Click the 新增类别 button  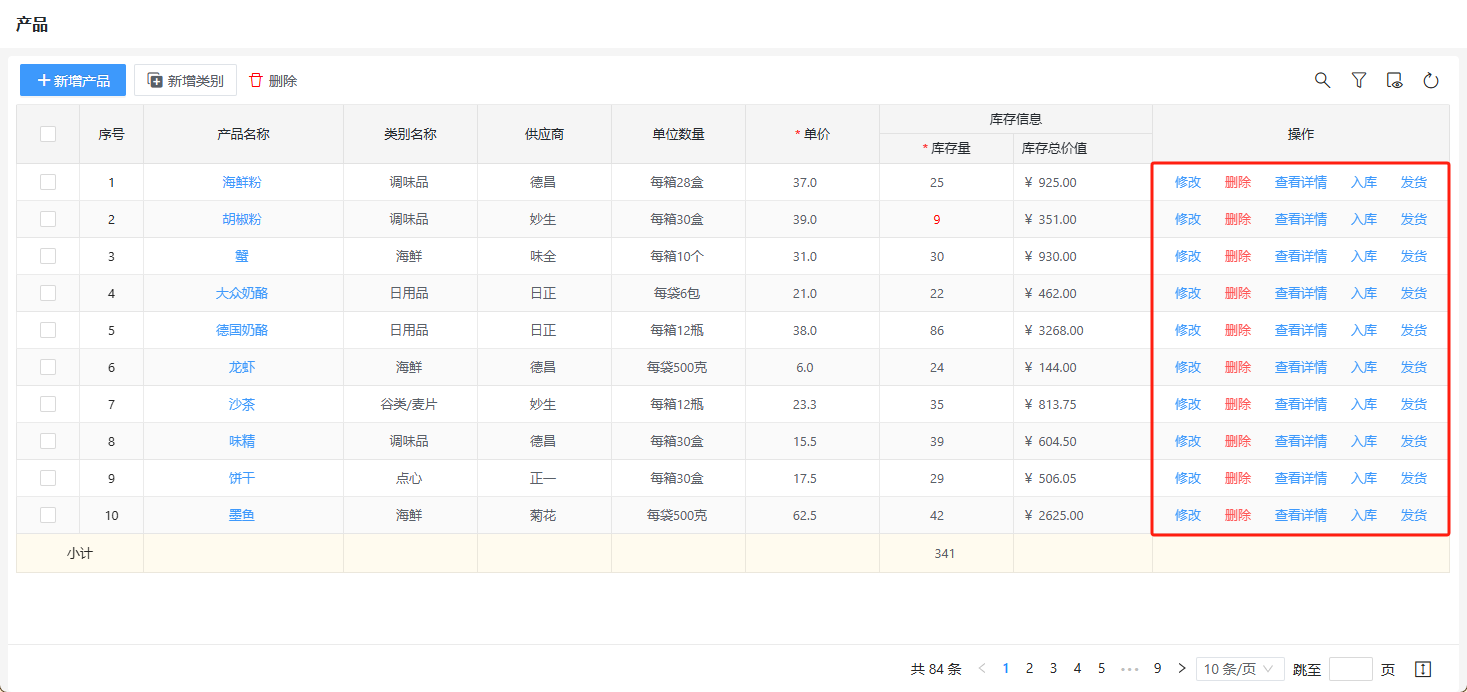tap(185, 80)
